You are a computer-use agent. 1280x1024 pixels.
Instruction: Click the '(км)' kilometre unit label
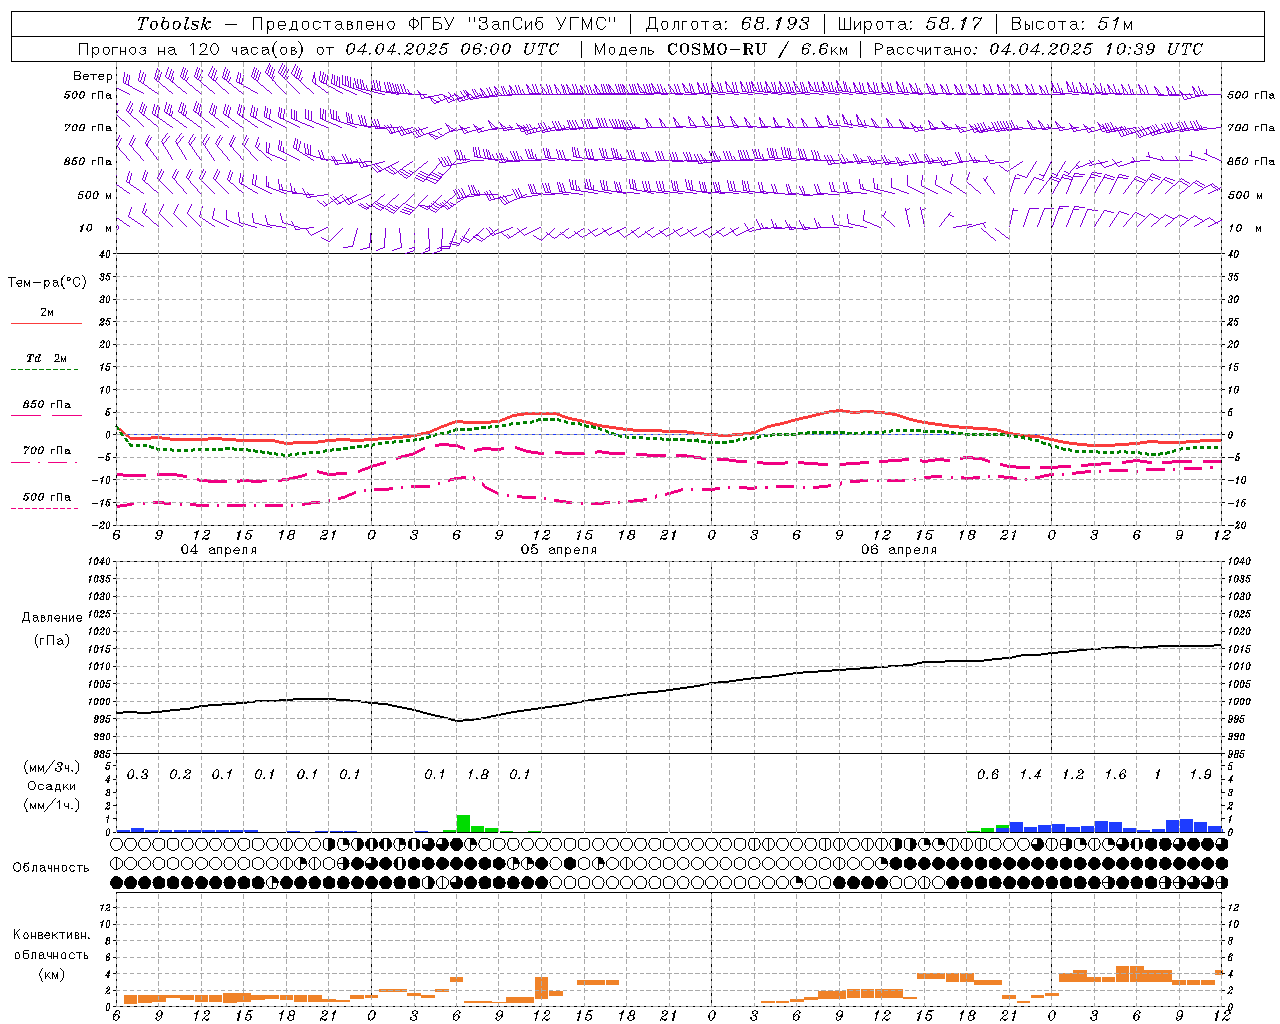pyautogui.click(x=52, y=974)
